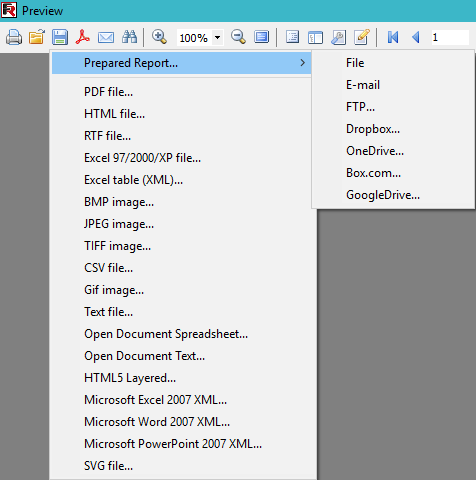Zoom out with the magnifier minus icon

pyautogui.click(x=238, y=37)
